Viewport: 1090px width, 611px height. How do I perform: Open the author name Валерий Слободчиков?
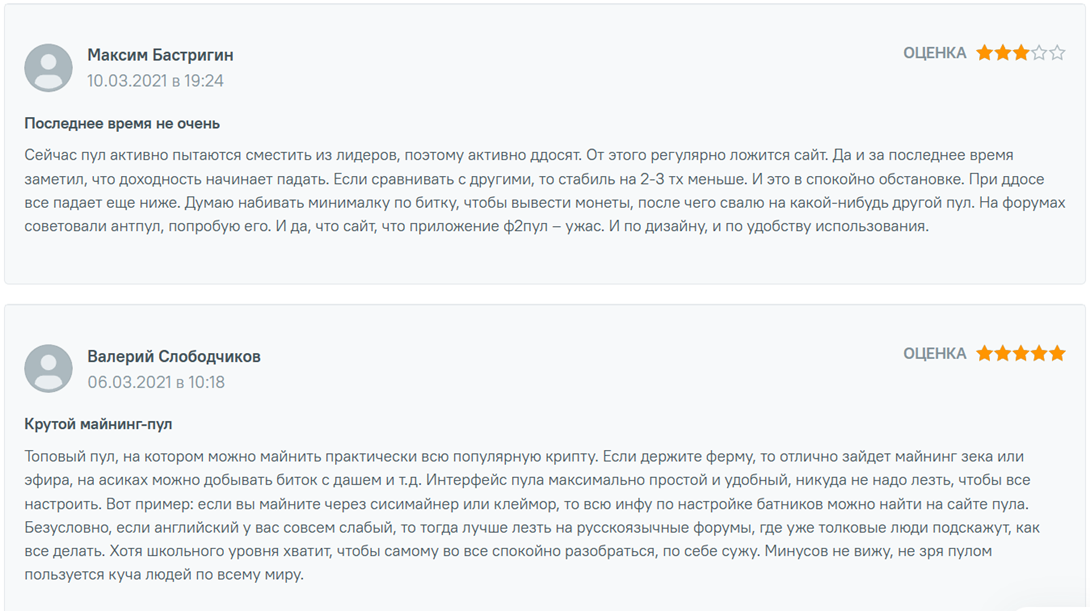[x=174, y=357]
